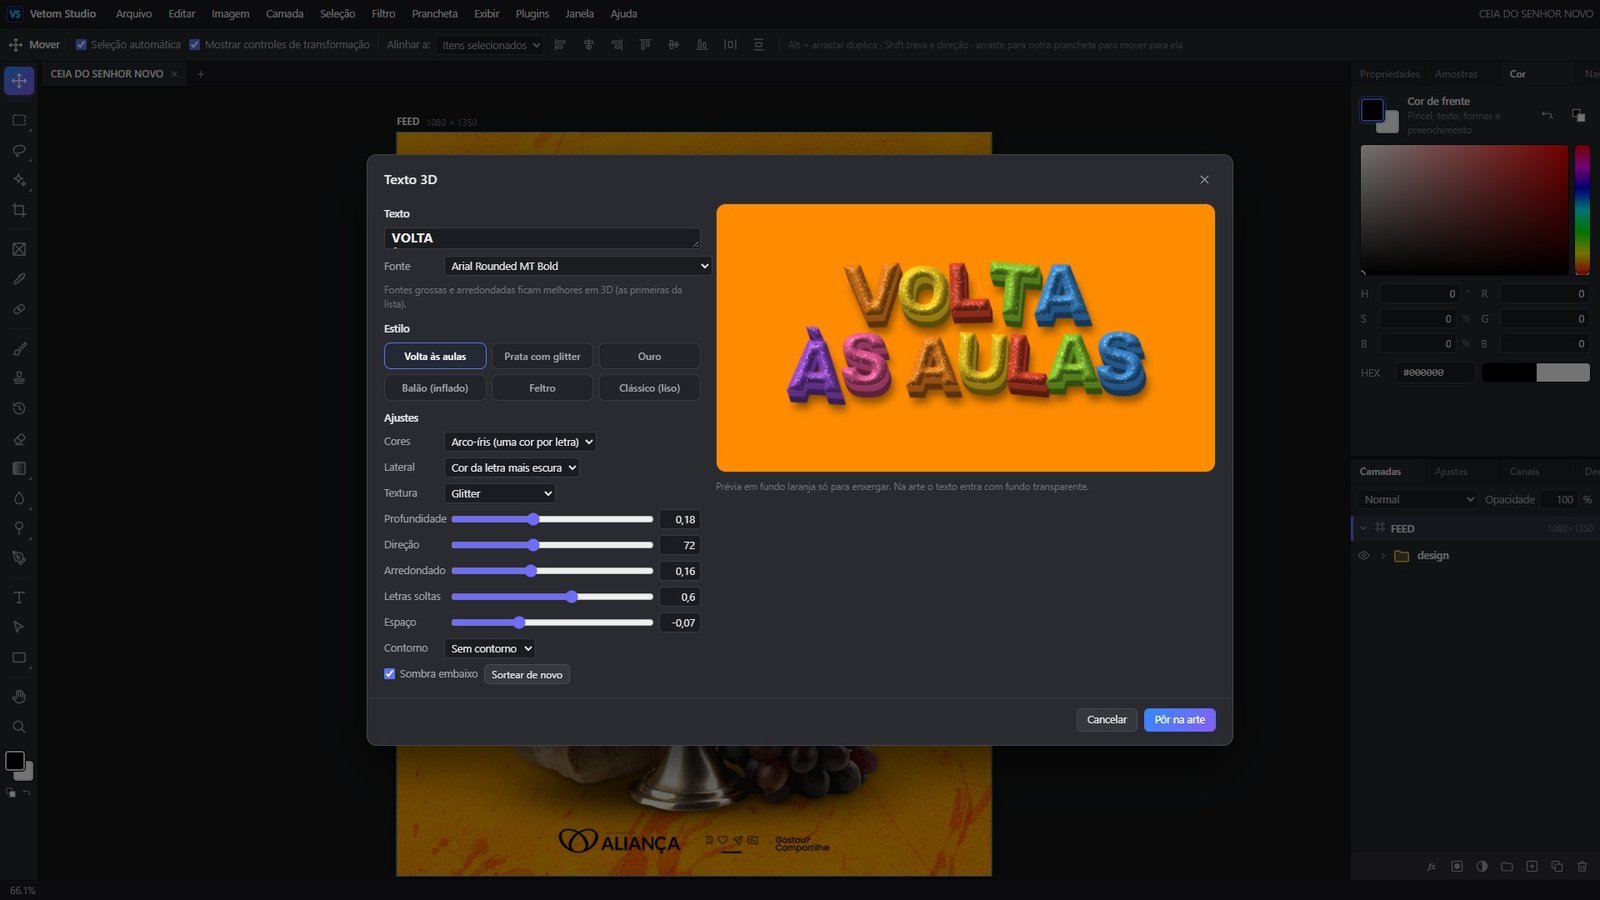
Task: Select the rectangular marquee selection tool
Action: pyautogui.click(x=19, y=120)
